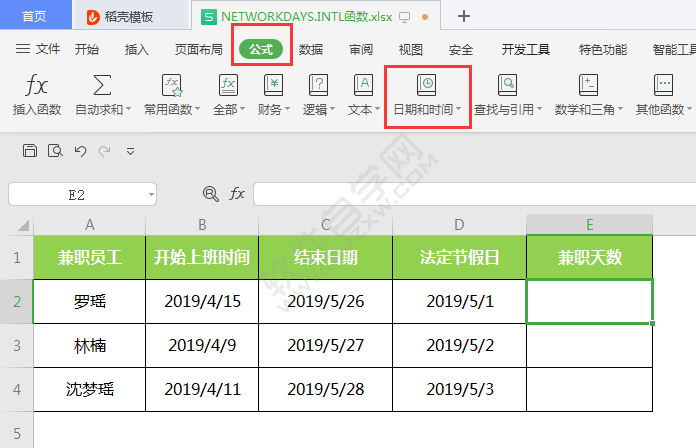
Task: Click the Select All corner triangle
Action: coord(24,226)
